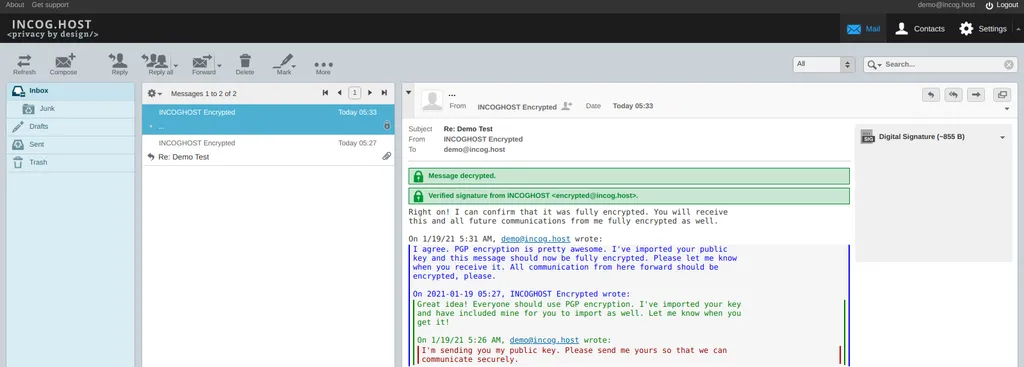
Task: Click the Message decrypted notice
Action: point(629,176)
